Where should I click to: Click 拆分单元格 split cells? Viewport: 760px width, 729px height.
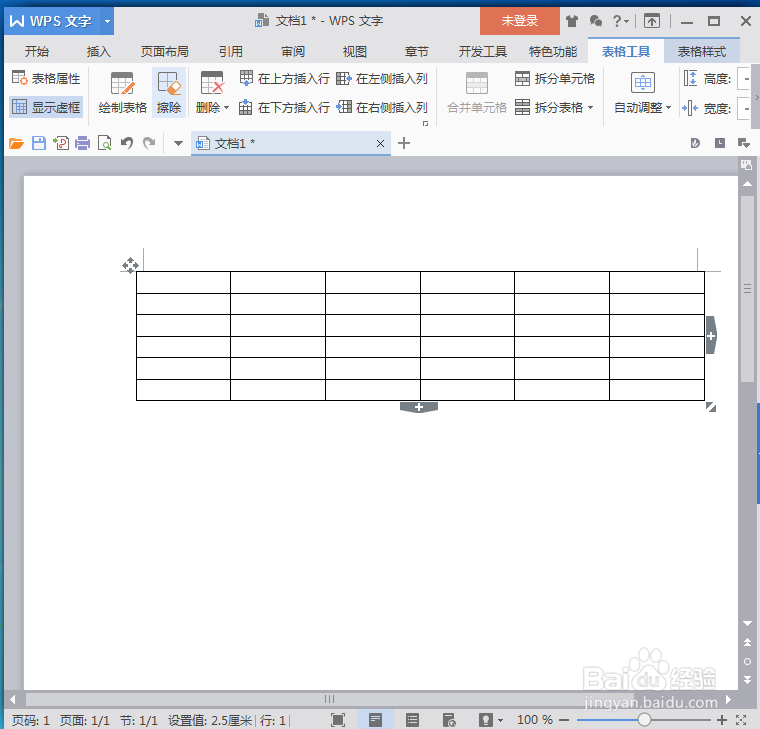point(555,78)
